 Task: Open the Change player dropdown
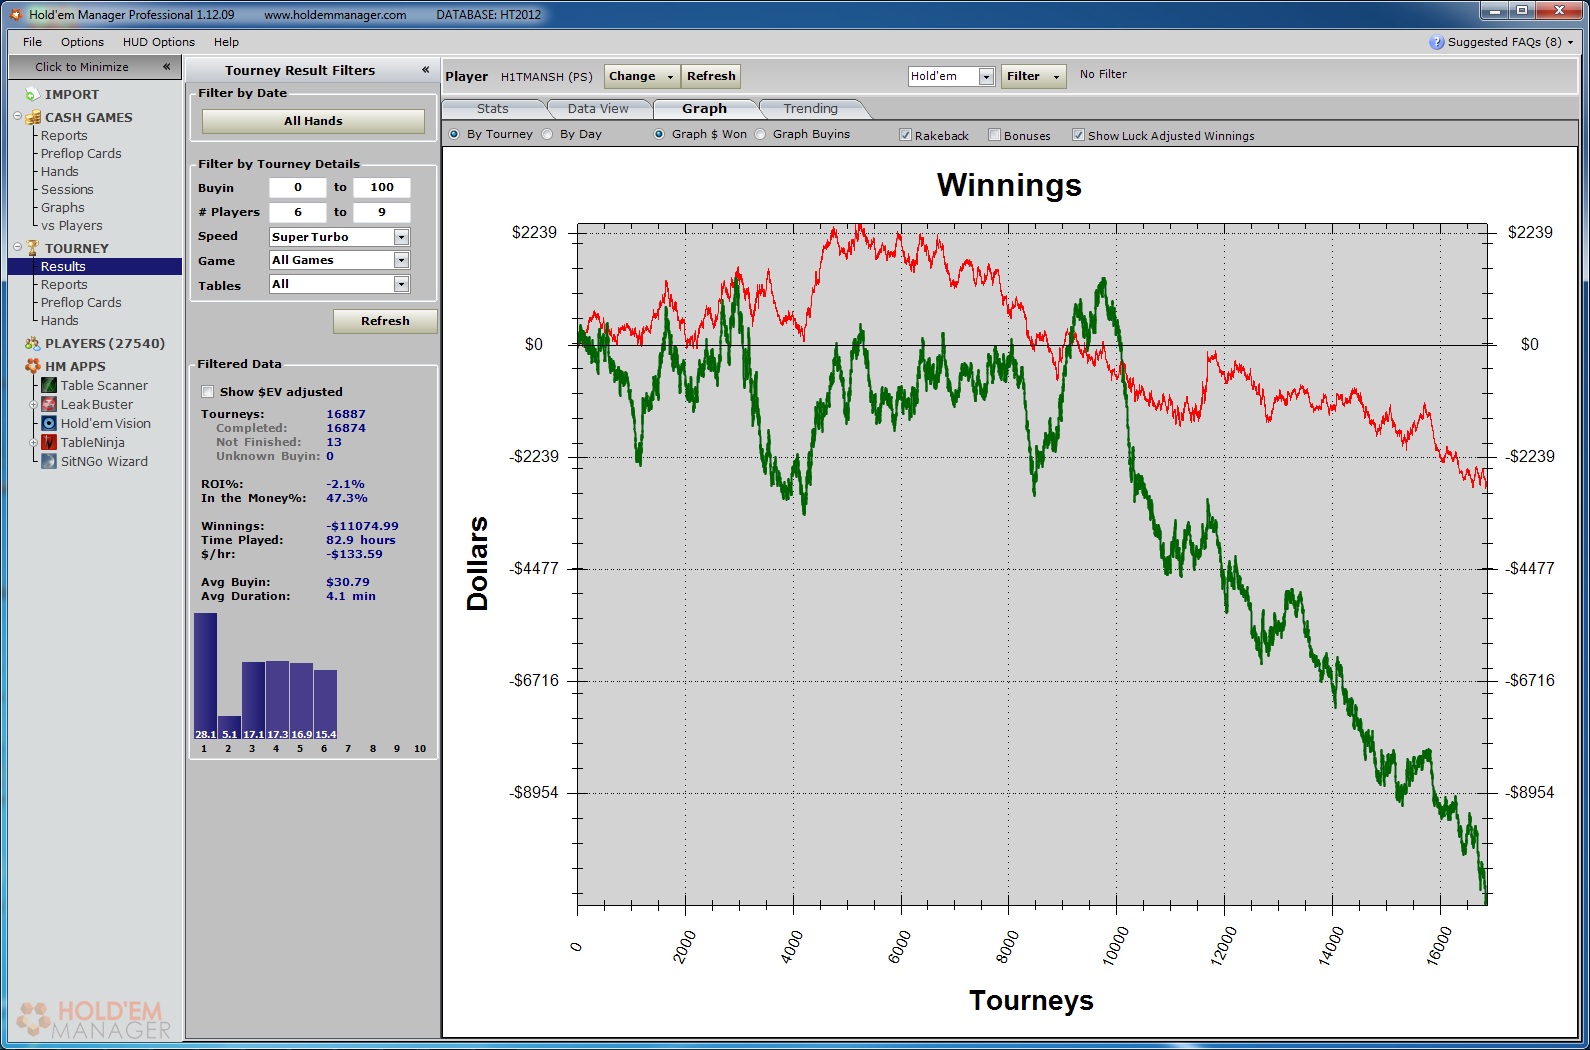coord(642,76)
